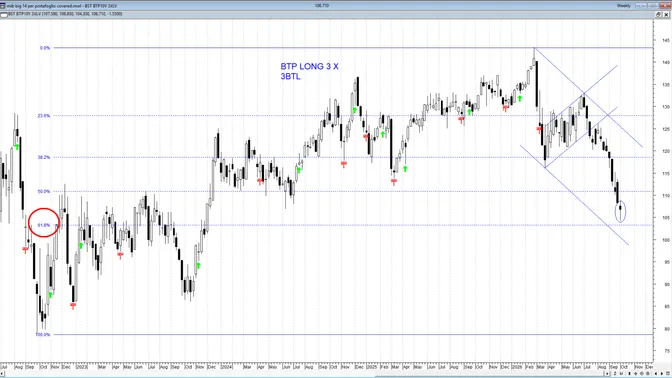
Task: Click the 120 price label on right axis
Action: pyautogui.click(x=666, y=151)
